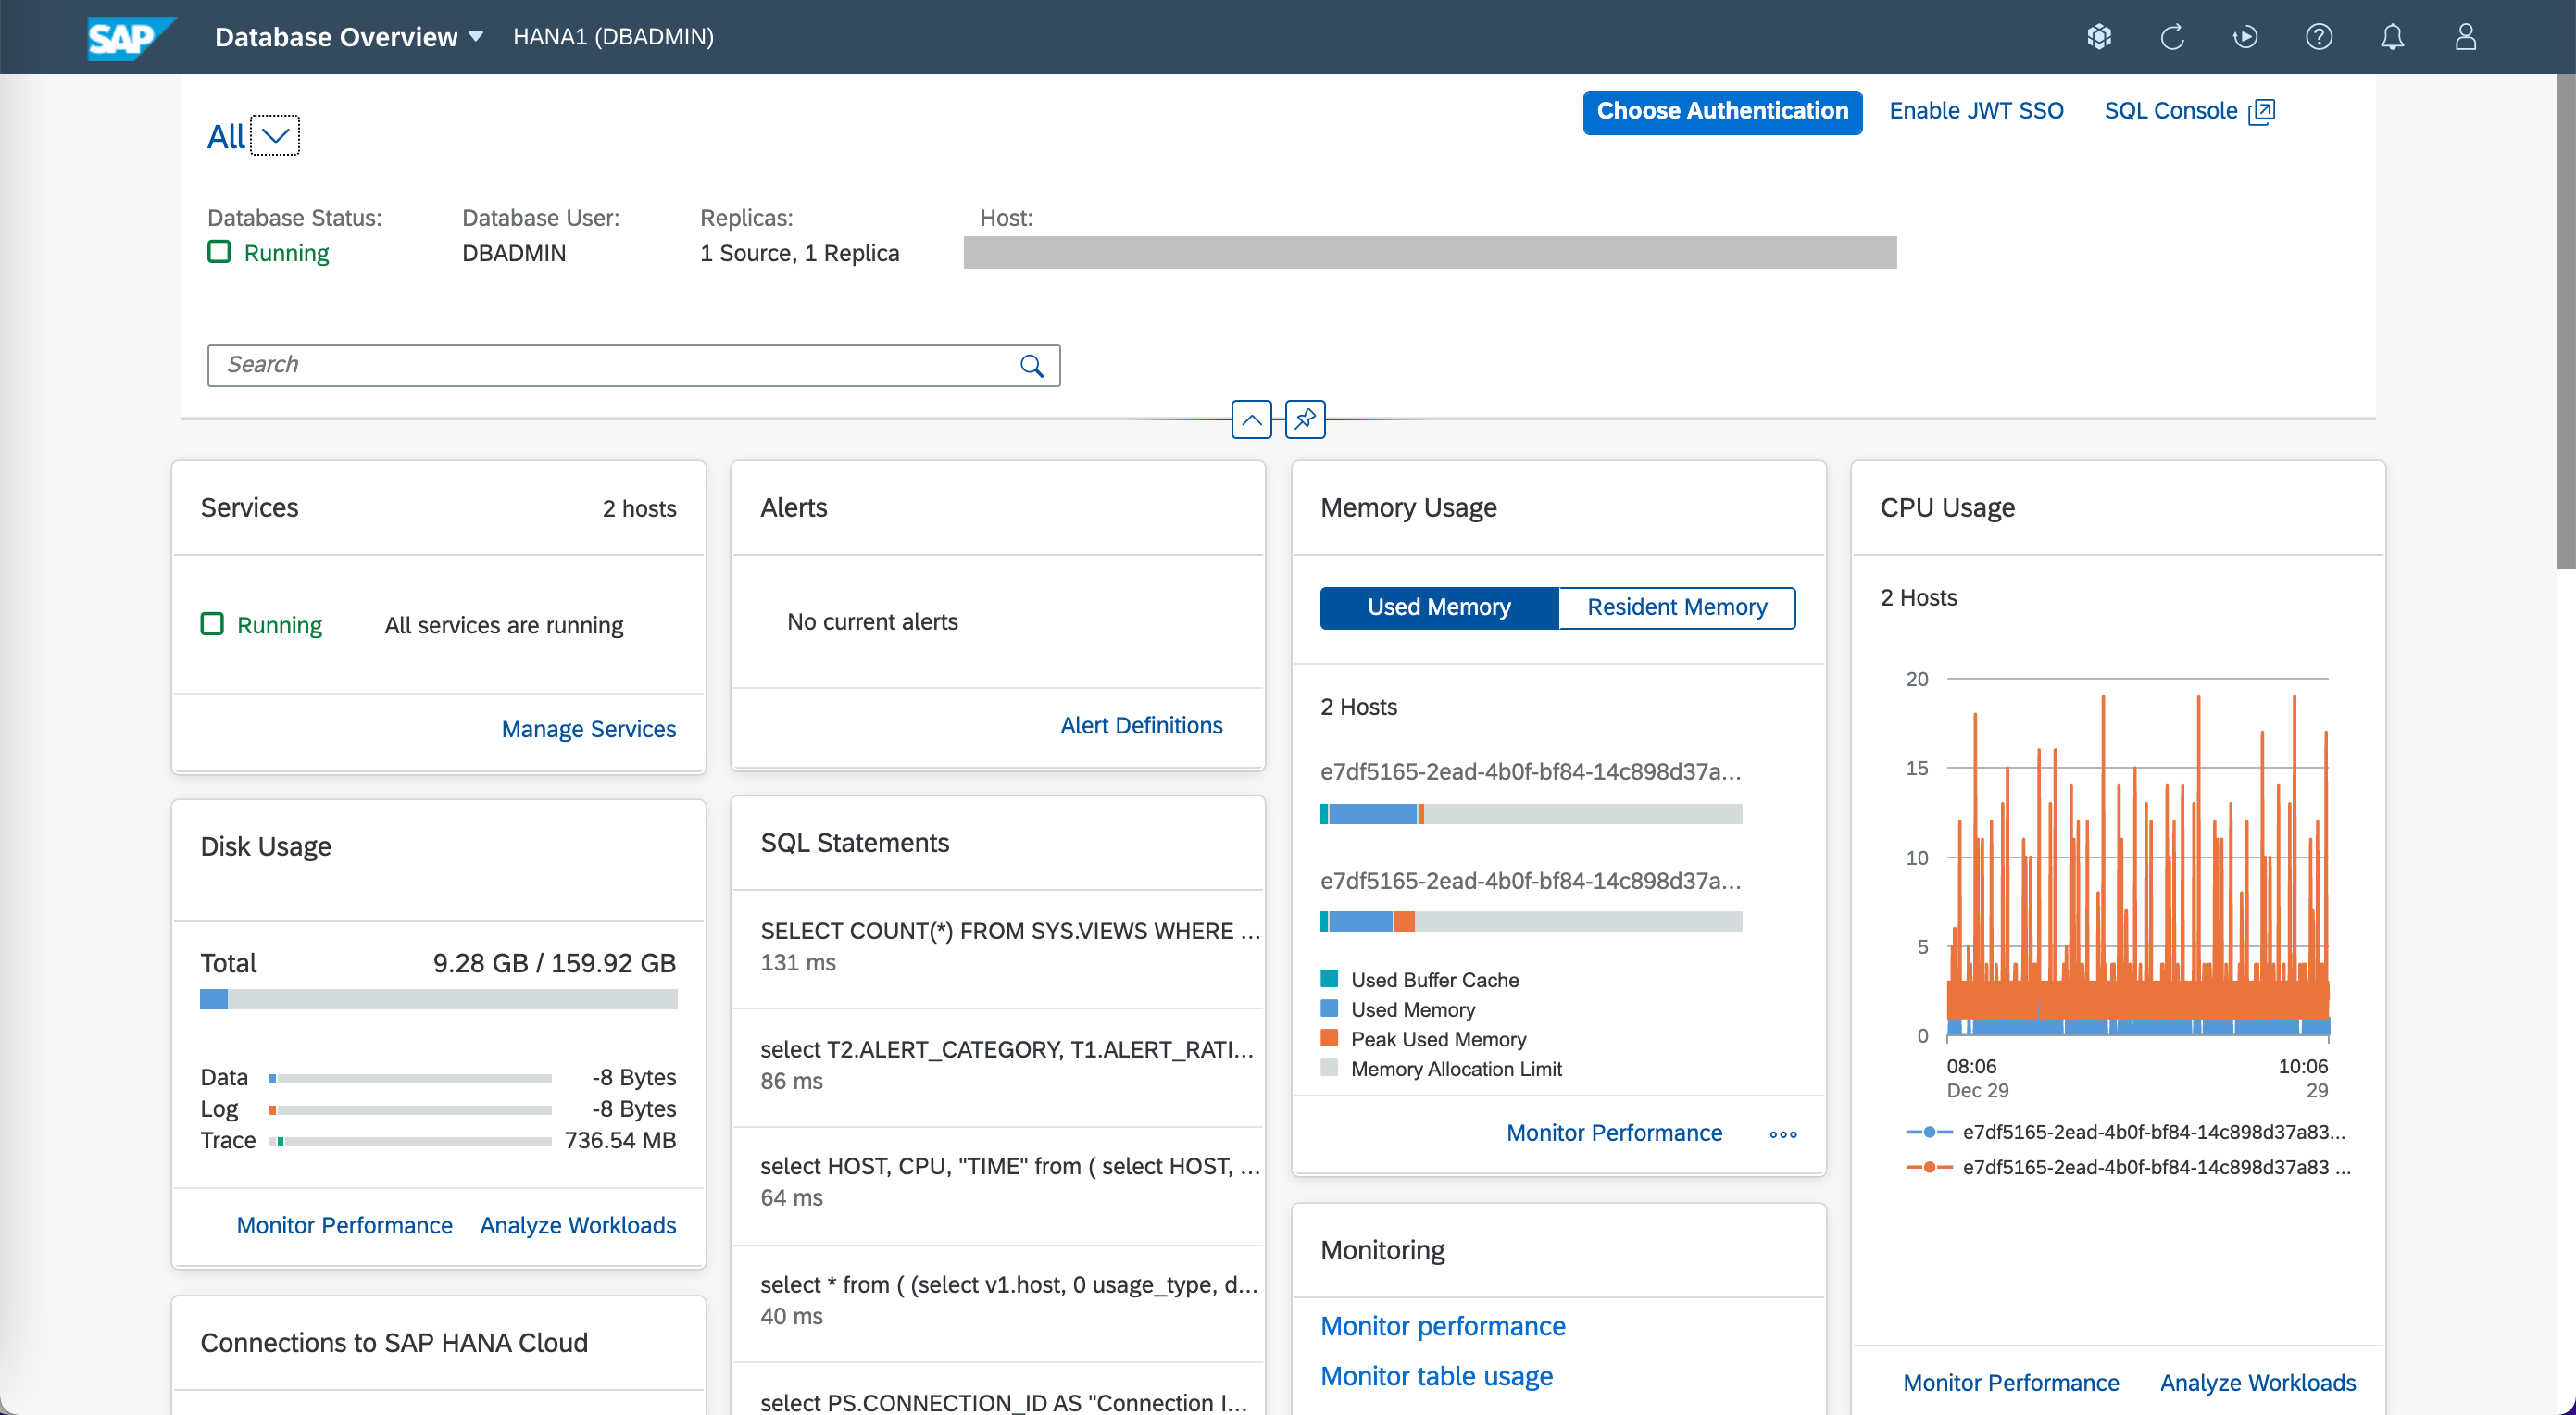The image size is (2576, 1415).
Task: Open the All filter dropdown arrow
Action: click(275, 136)
